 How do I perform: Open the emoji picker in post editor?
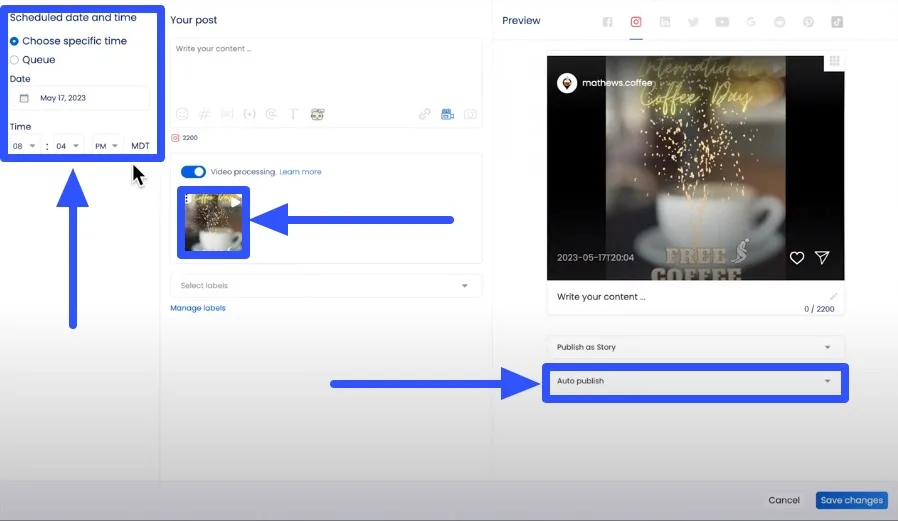pyautogui.click(x=182, y=114)
